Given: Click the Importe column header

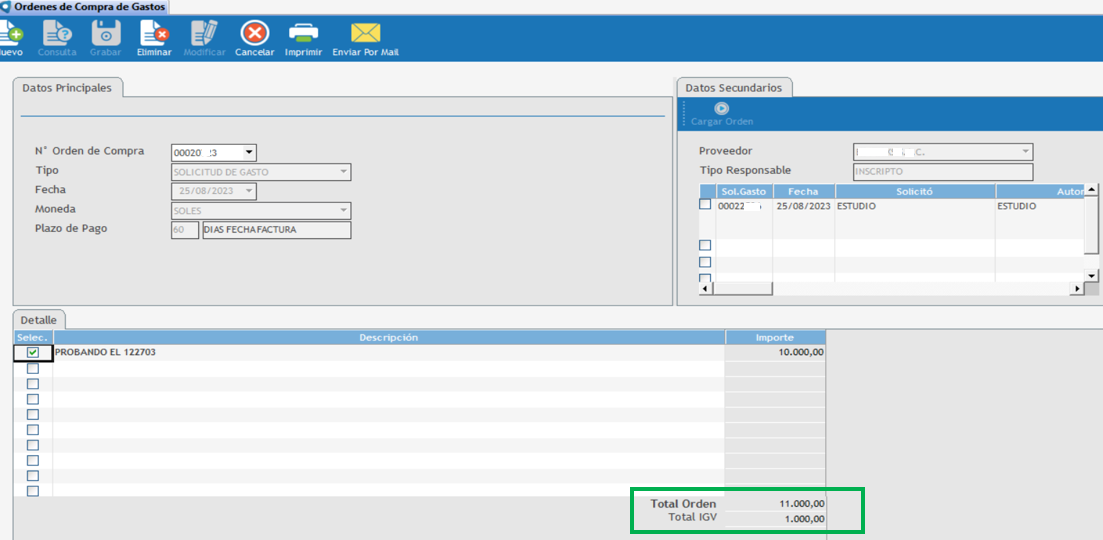Looking at the screenshot, I should pyautogui.click(x=775, y=338).
